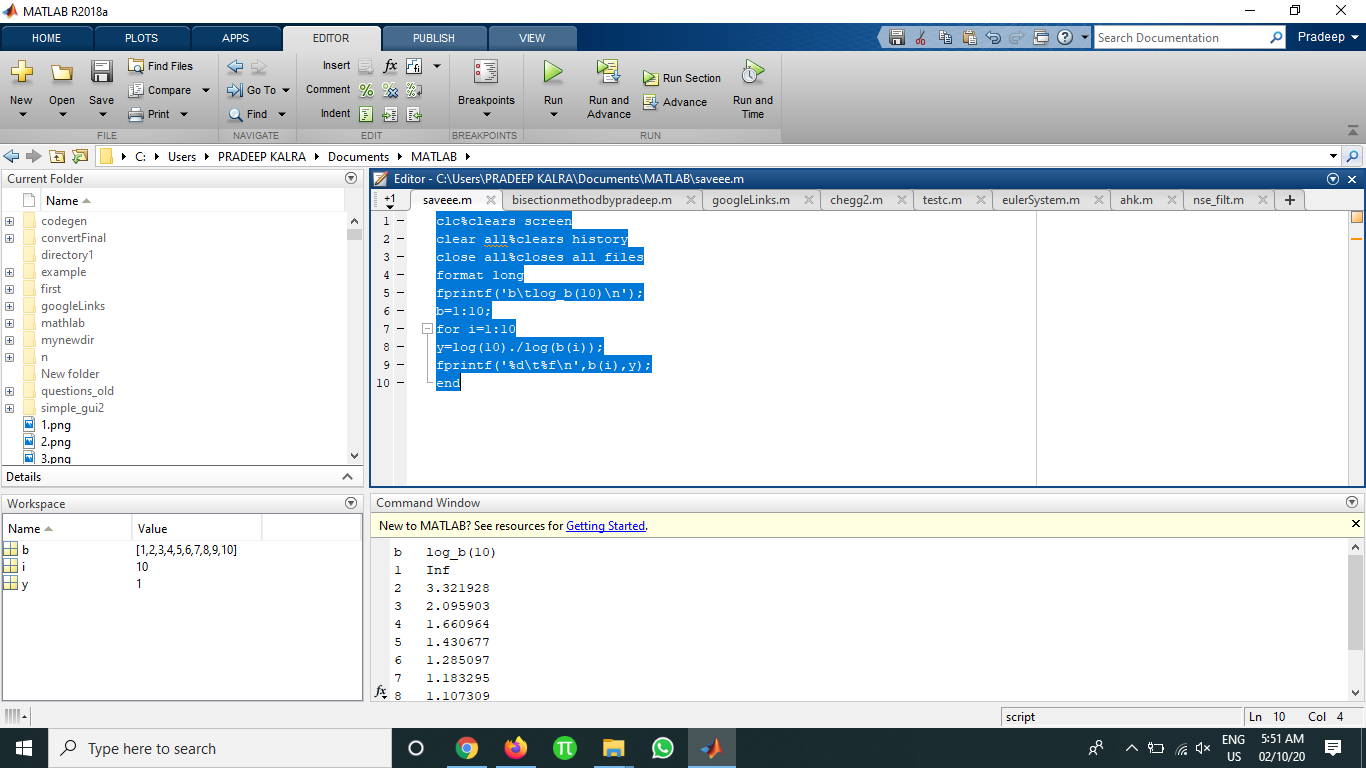The height and width of the screenshot is (768, 1366).
Task: Click the Compare files icon
Action: pyautogui.click(x=137, y=90)
